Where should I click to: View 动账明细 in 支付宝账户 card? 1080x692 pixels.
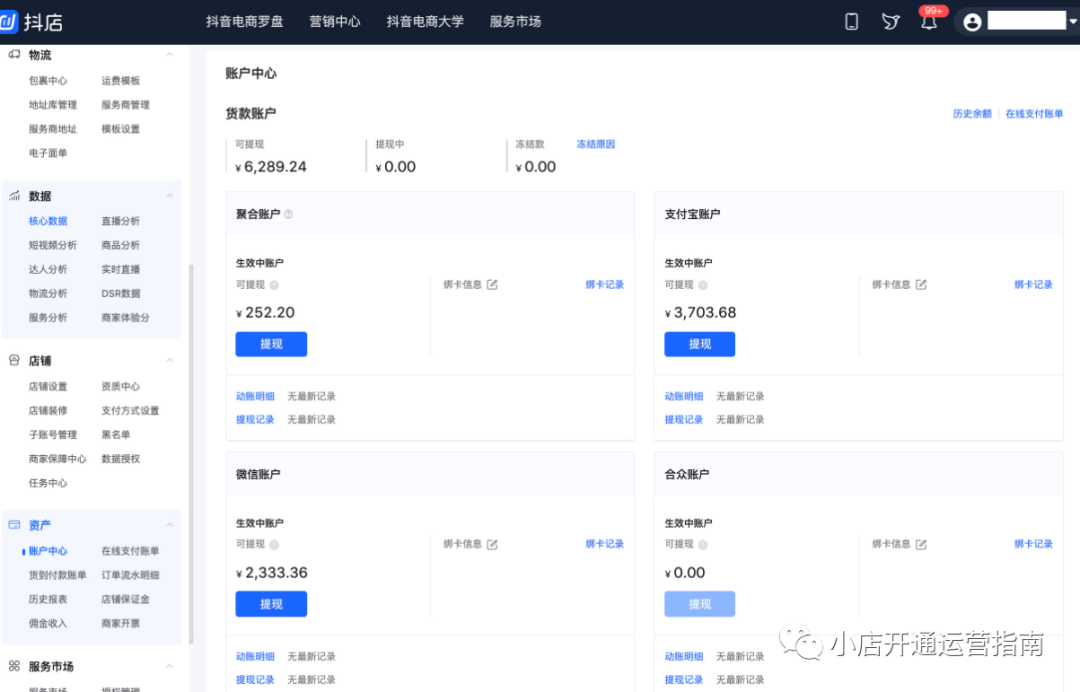[683, 396]
